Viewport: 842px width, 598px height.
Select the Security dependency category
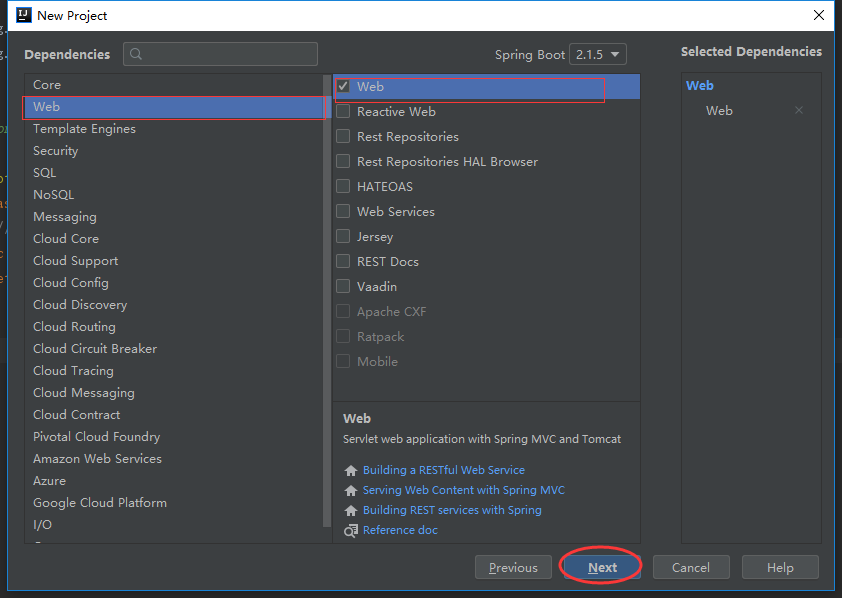coord(55,151)
